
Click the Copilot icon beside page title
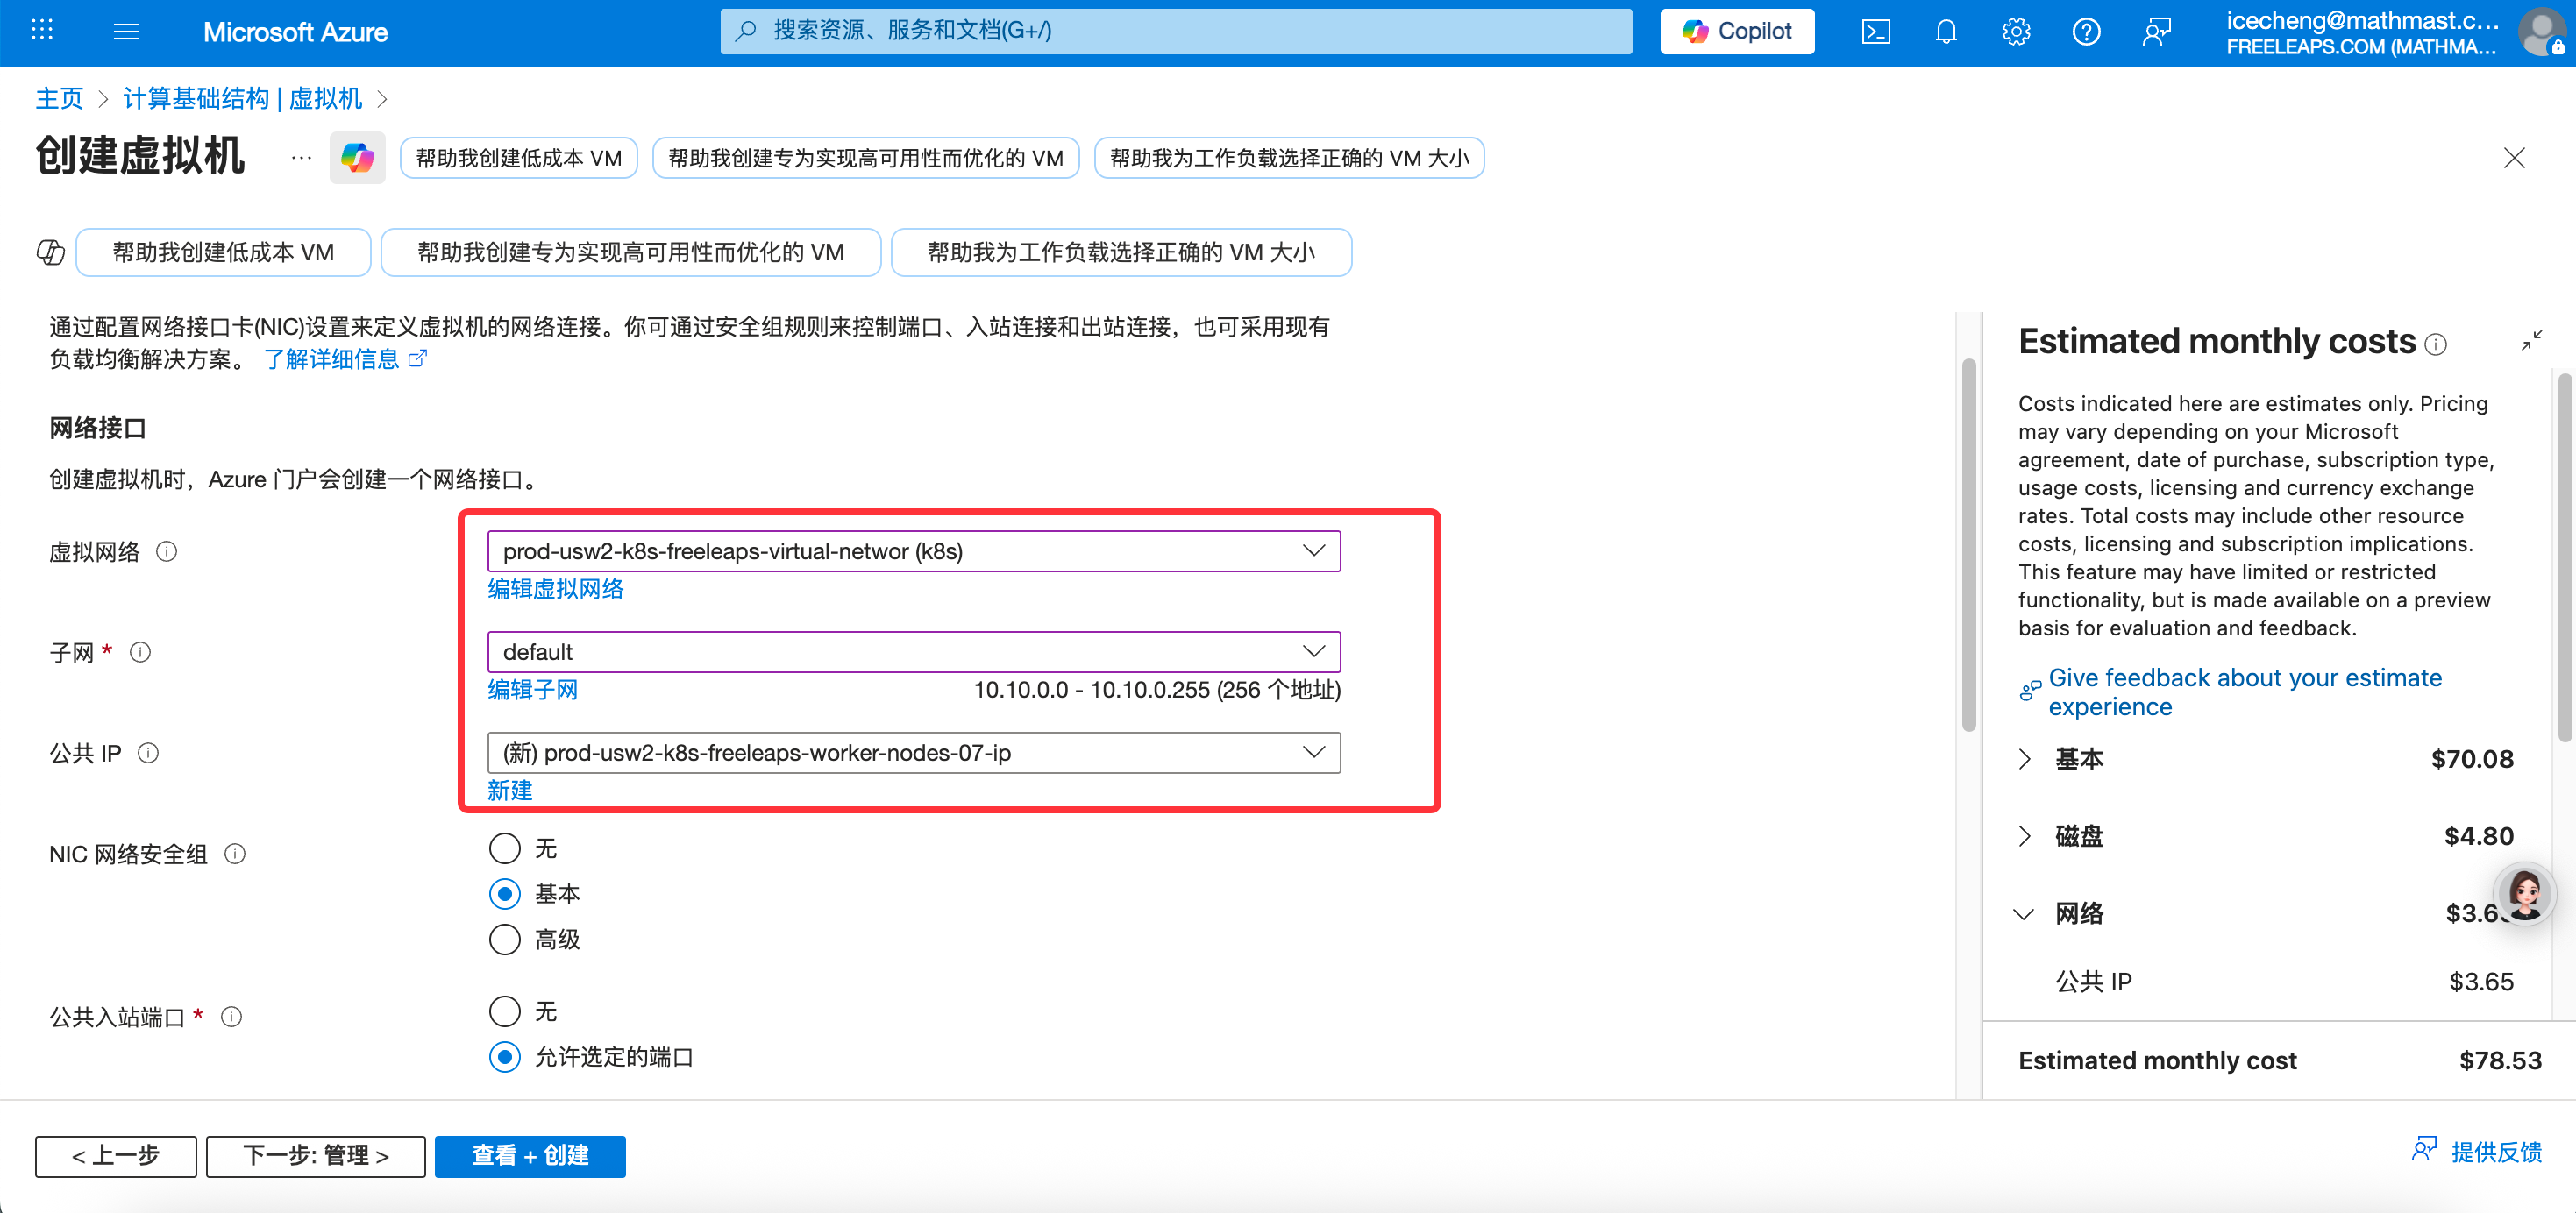tap(357, 158)
